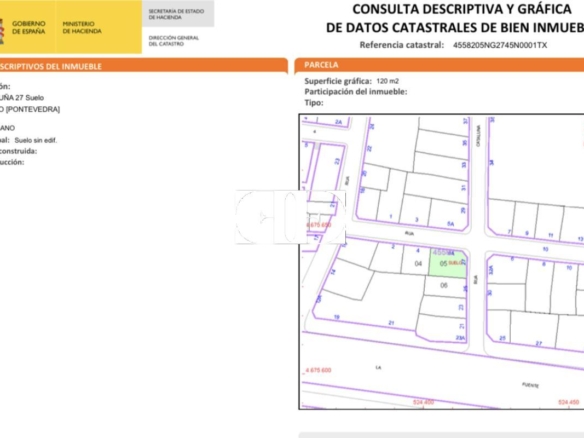
Task: Click the 'Tipo:' label
Action: [x=314, y=103]
